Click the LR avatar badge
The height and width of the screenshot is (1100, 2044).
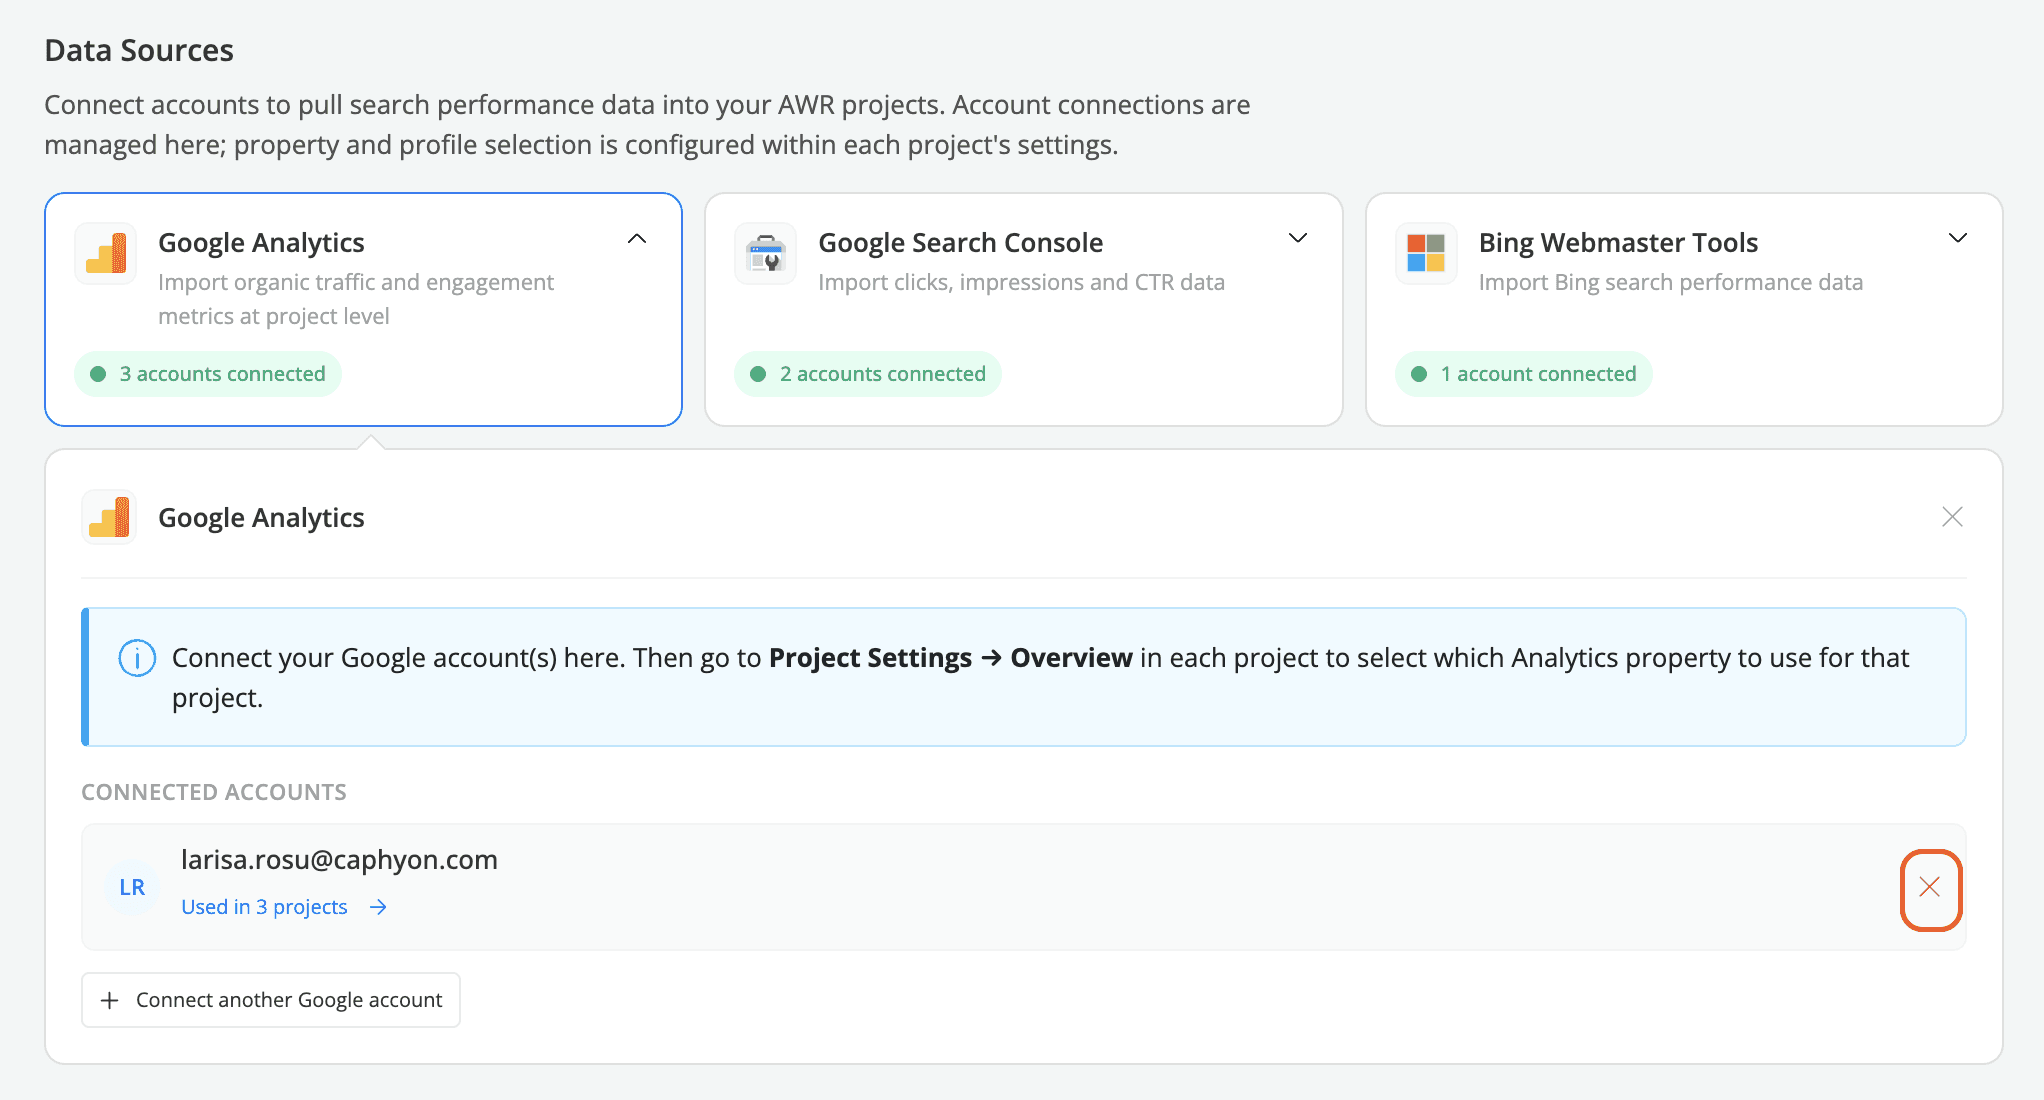(x=132, y=887)
